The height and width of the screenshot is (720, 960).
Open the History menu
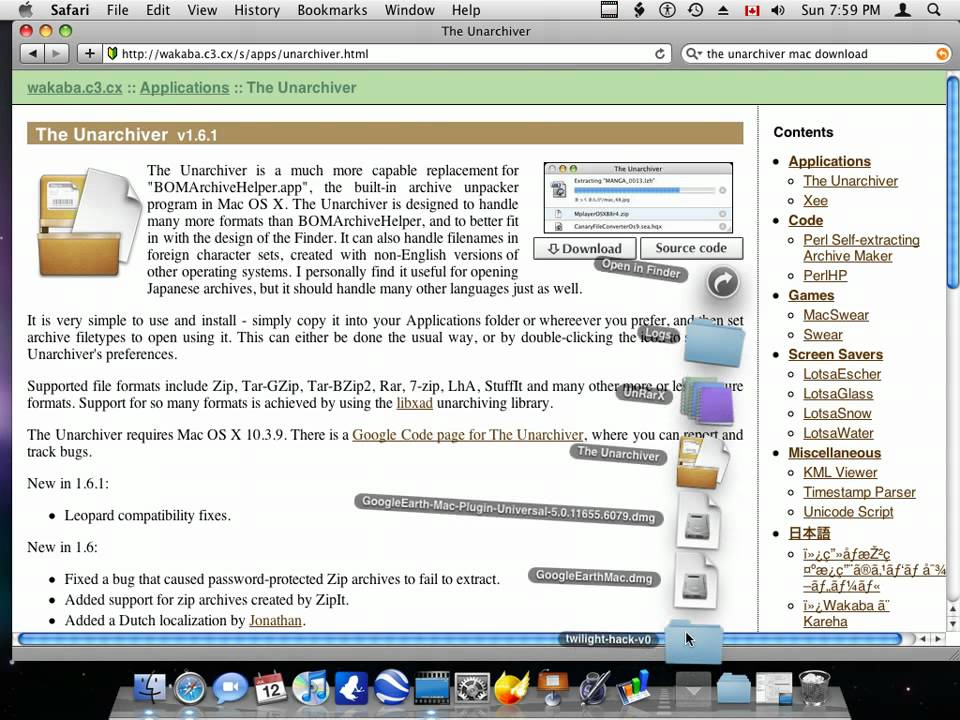coord(257,10)
